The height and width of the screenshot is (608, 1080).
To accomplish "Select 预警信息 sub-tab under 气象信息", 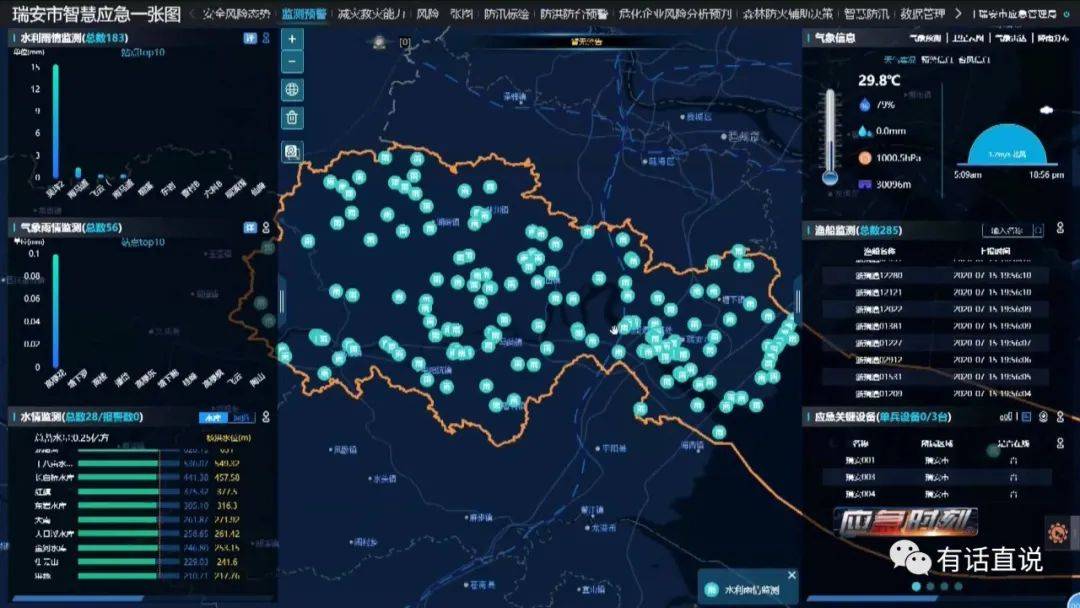I will pos(937,60).
